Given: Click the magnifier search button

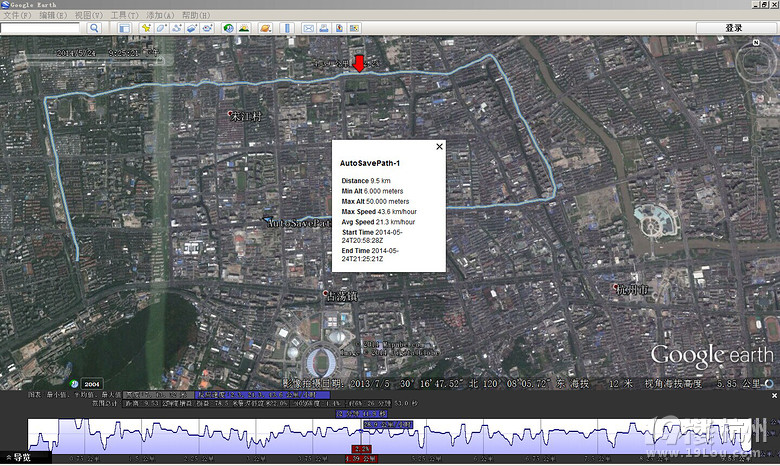Looking at the screenshot, I should [x=94, y=28].
